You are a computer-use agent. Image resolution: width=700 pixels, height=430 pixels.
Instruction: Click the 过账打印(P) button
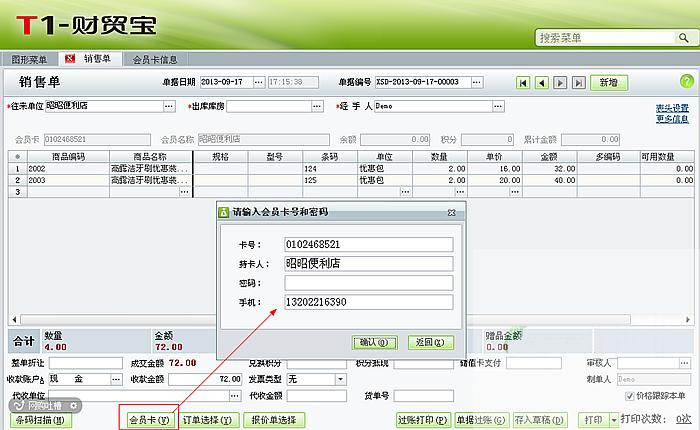(422, 420)
